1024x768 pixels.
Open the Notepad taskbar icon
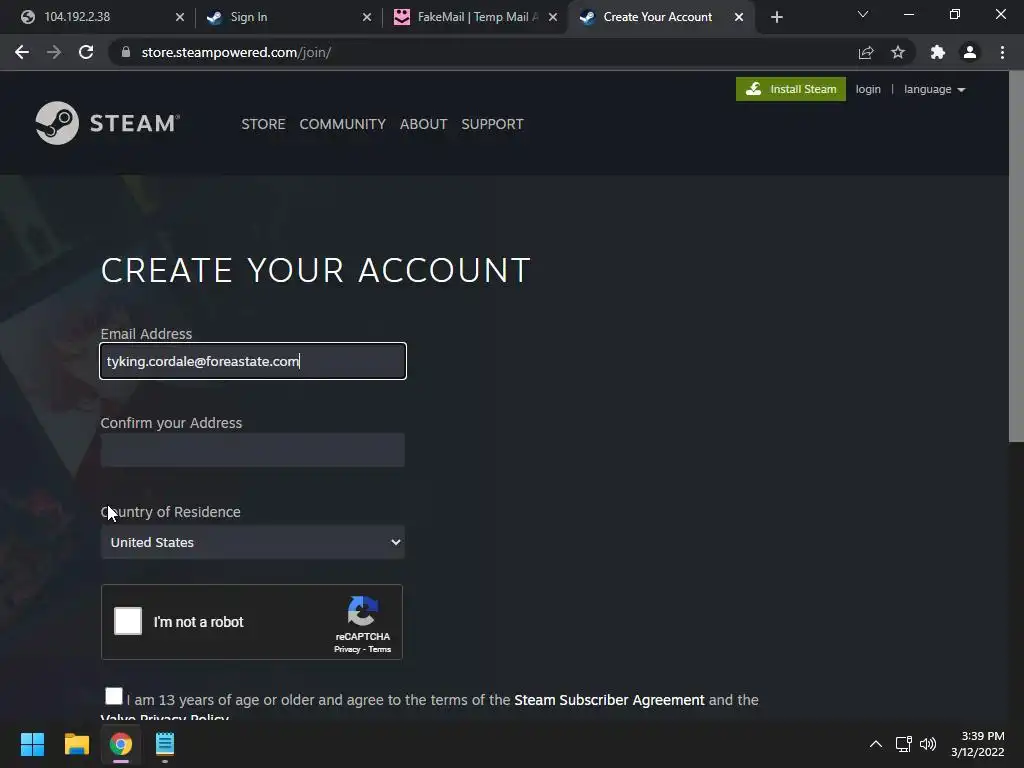[x=165, y=744]
